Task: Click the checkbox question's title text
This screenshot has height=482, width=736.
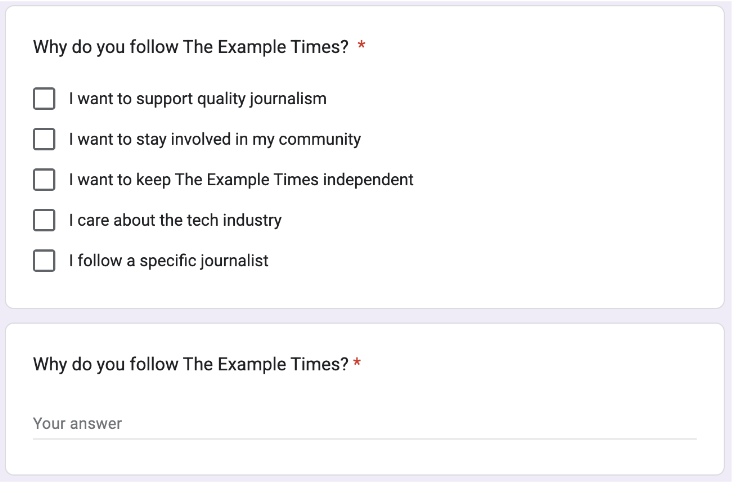Action: tap(191, 47)
